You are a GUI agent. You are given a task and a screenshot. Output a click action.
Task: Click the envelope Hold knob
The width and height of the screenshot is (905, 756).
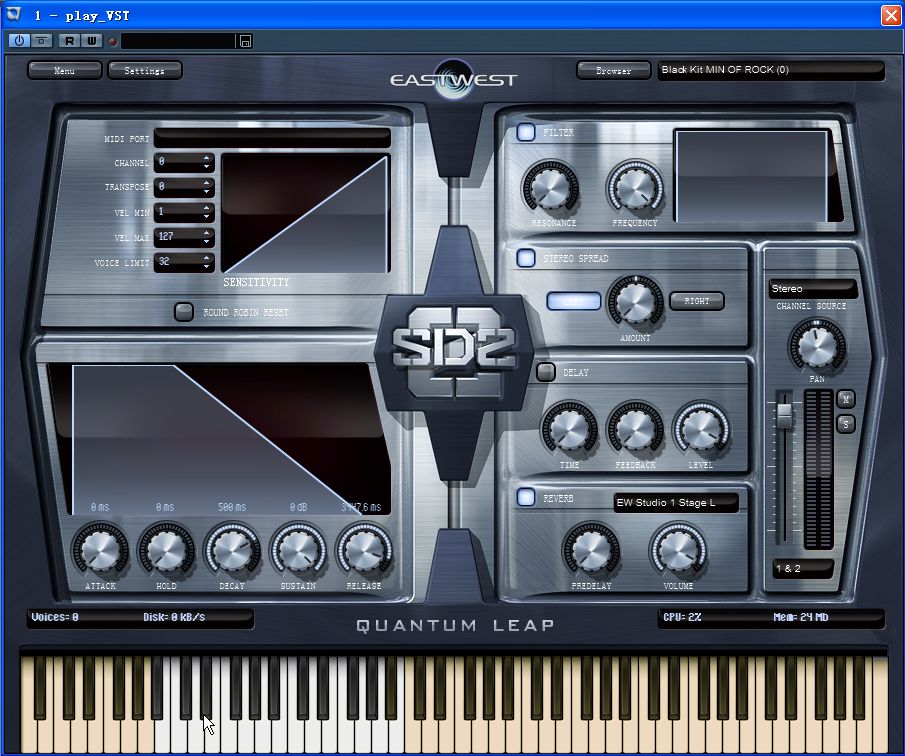pyautogui.click(x=166, y=550)
